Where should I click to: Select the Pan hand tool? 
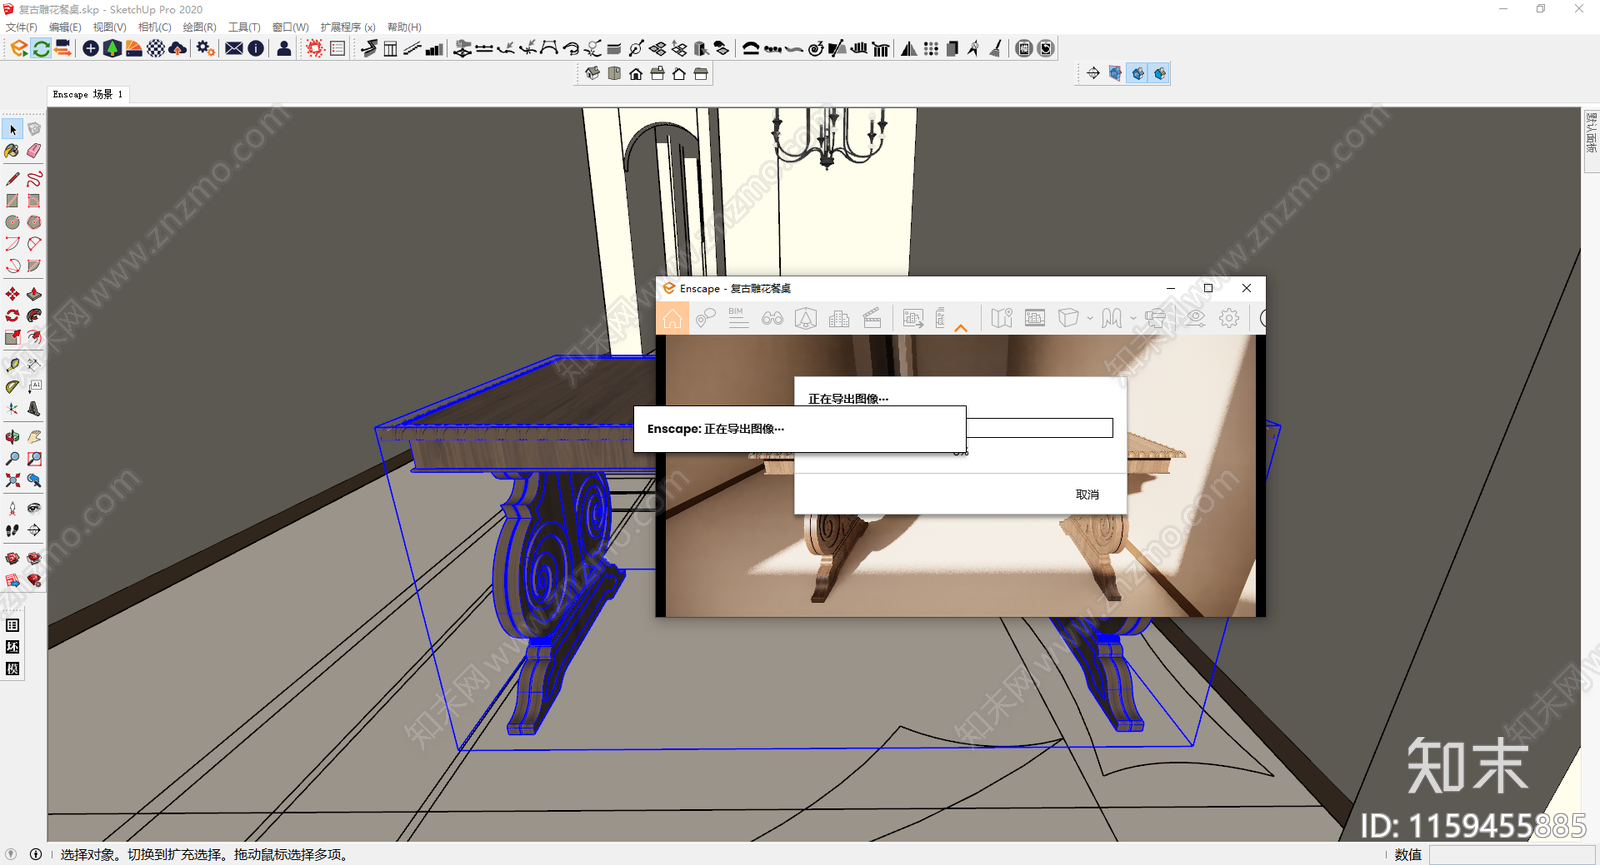[x=34, y=437]
